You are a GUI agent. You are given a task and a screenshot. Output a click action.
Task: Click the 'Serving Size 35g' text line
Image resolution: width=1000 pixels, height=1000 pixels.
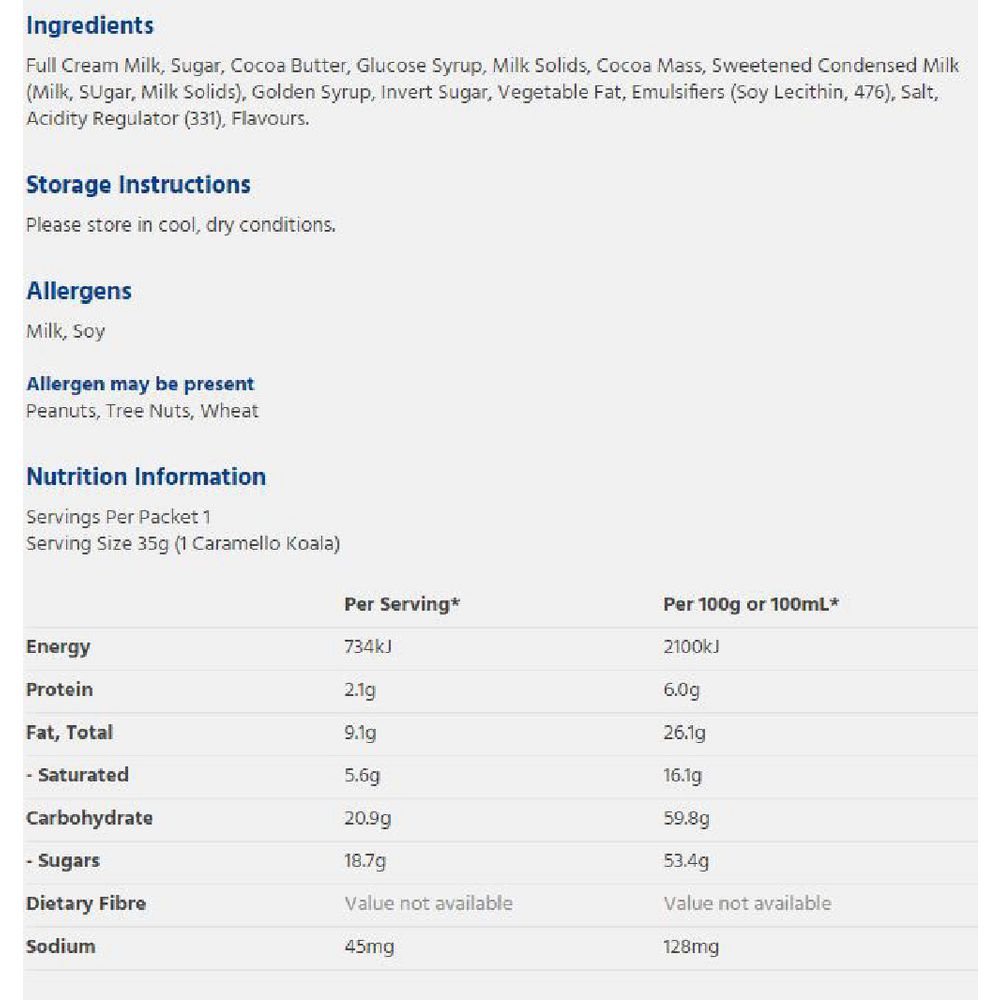(183, 544)
